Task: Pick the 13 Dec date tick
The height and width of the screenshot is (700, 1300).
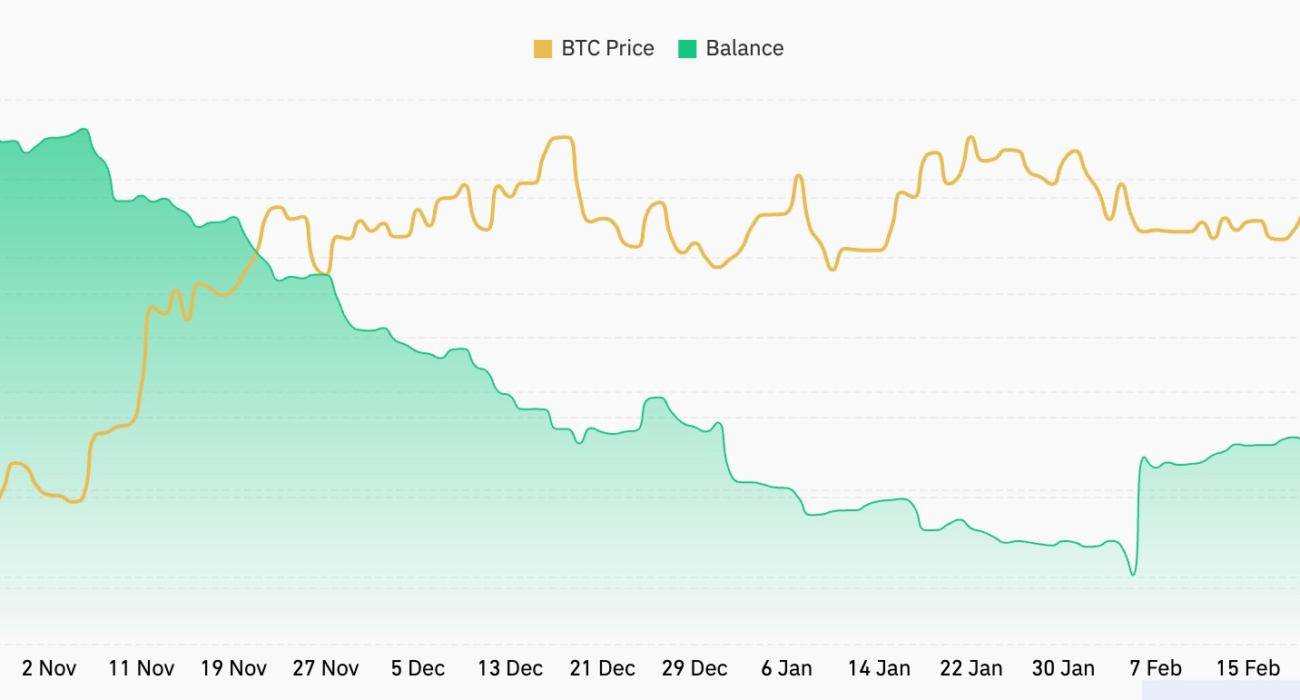Action: tap(510, 668)
